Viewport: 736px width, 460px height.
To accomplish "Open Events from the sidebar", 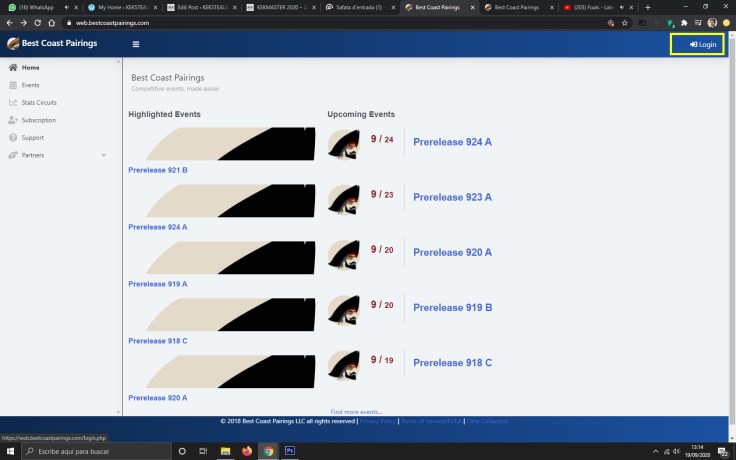I will tap(30, 85).
